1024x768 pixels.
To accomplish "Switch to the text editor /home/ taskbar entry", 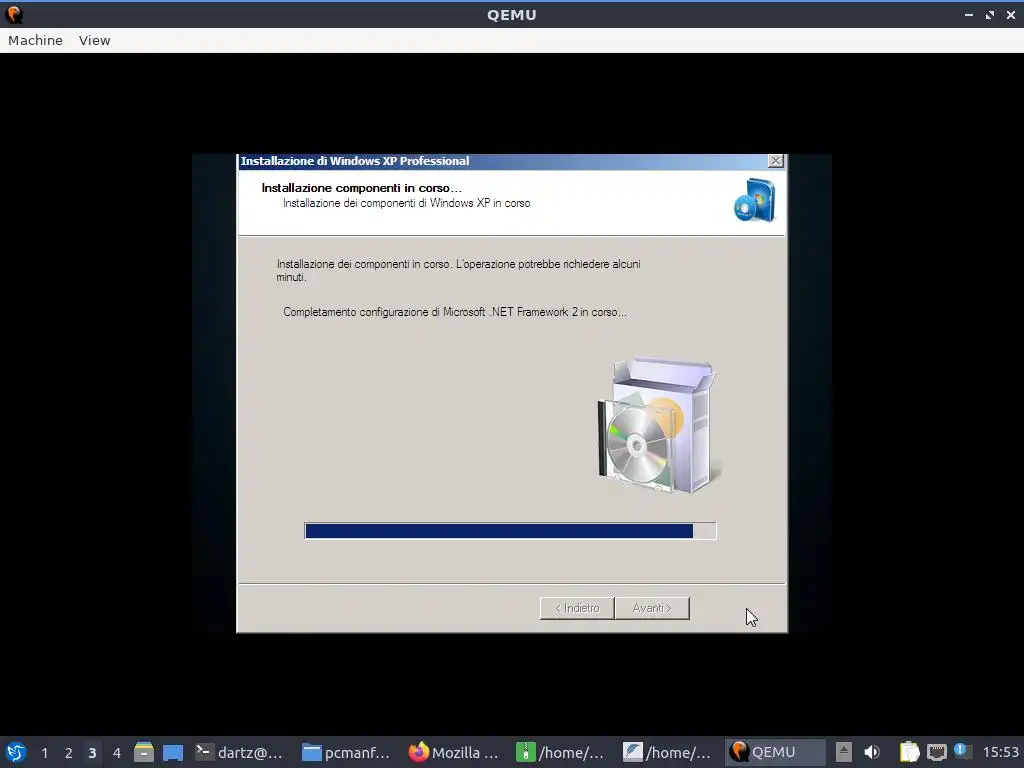I will pyautogui.click(x=666, y=752).
